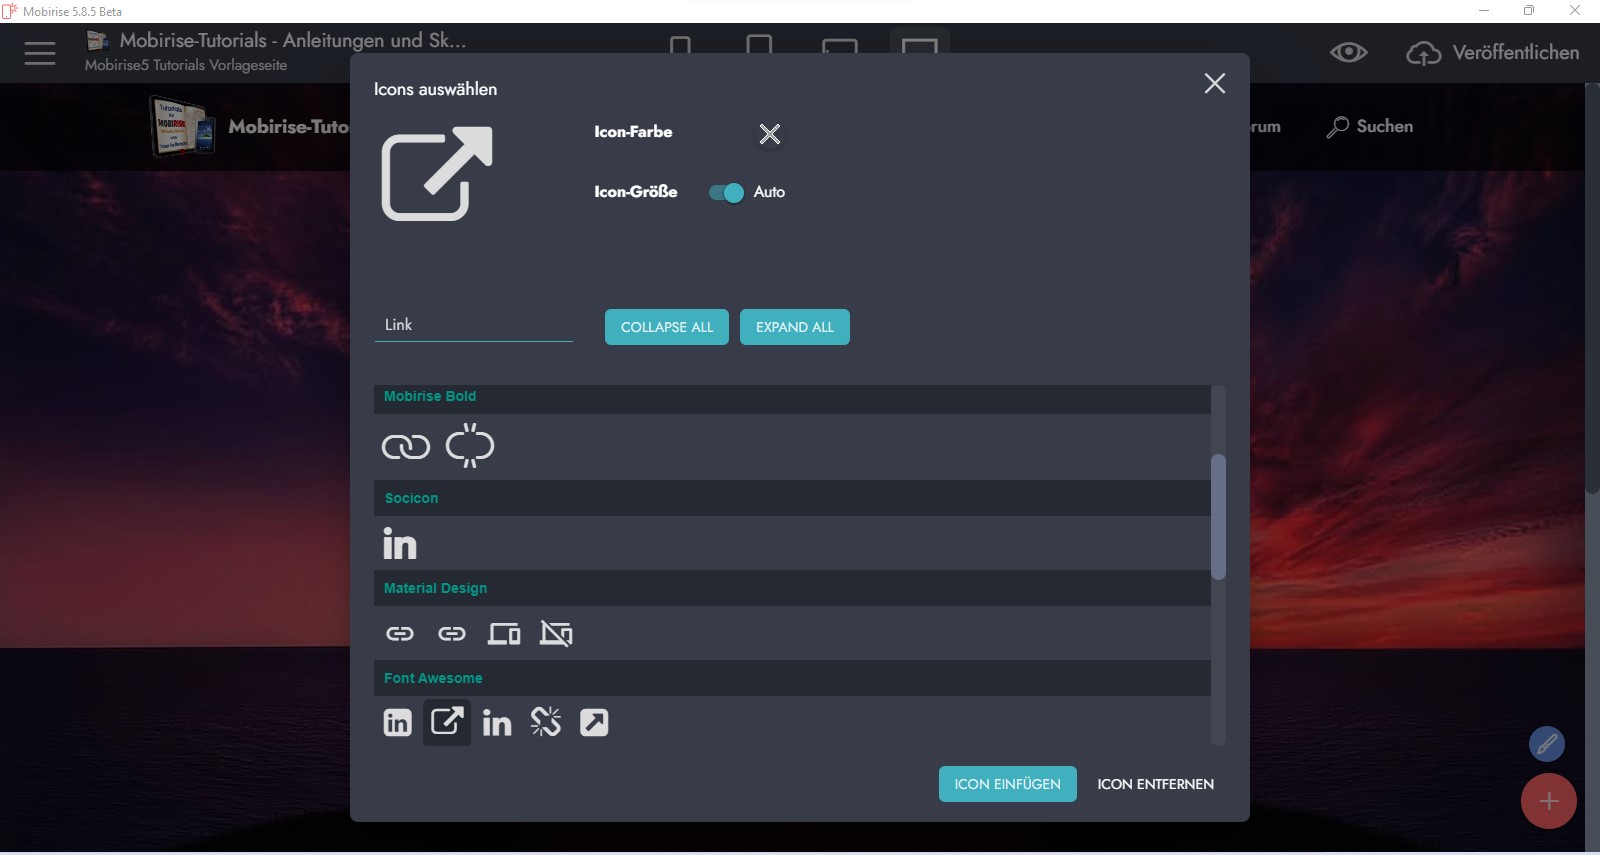The width and height of the screenshot is (1600, 855).
Task: Collapse the Material Design section header
Action: [435, 589]
